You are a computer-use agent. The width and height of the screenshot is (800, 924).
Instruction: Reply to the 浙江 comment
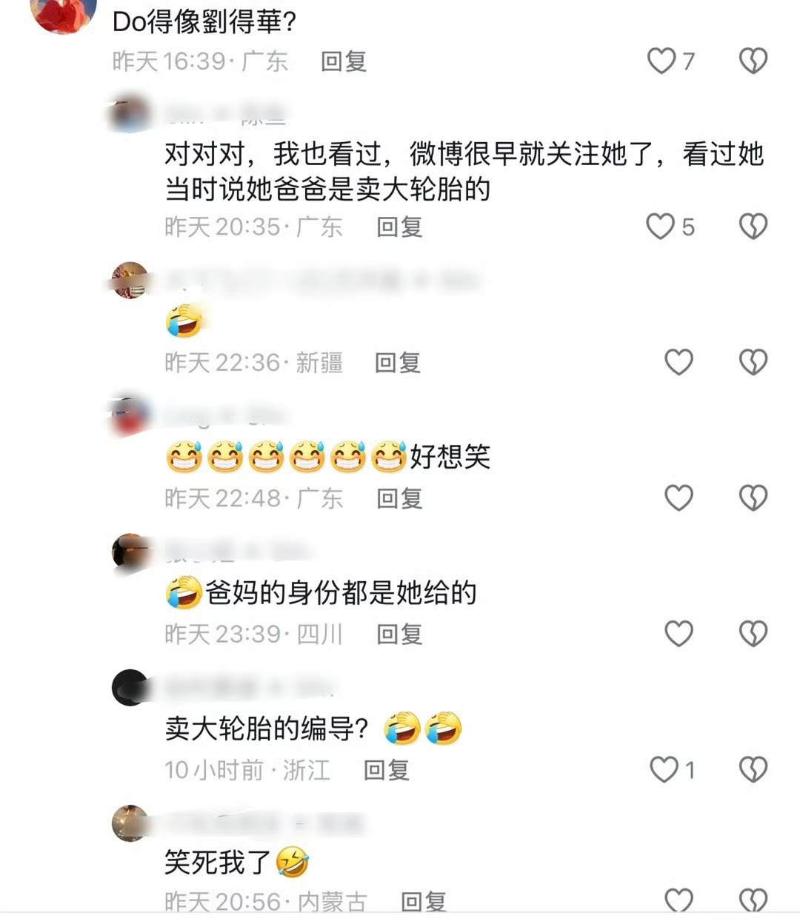(x=386, y=770)
